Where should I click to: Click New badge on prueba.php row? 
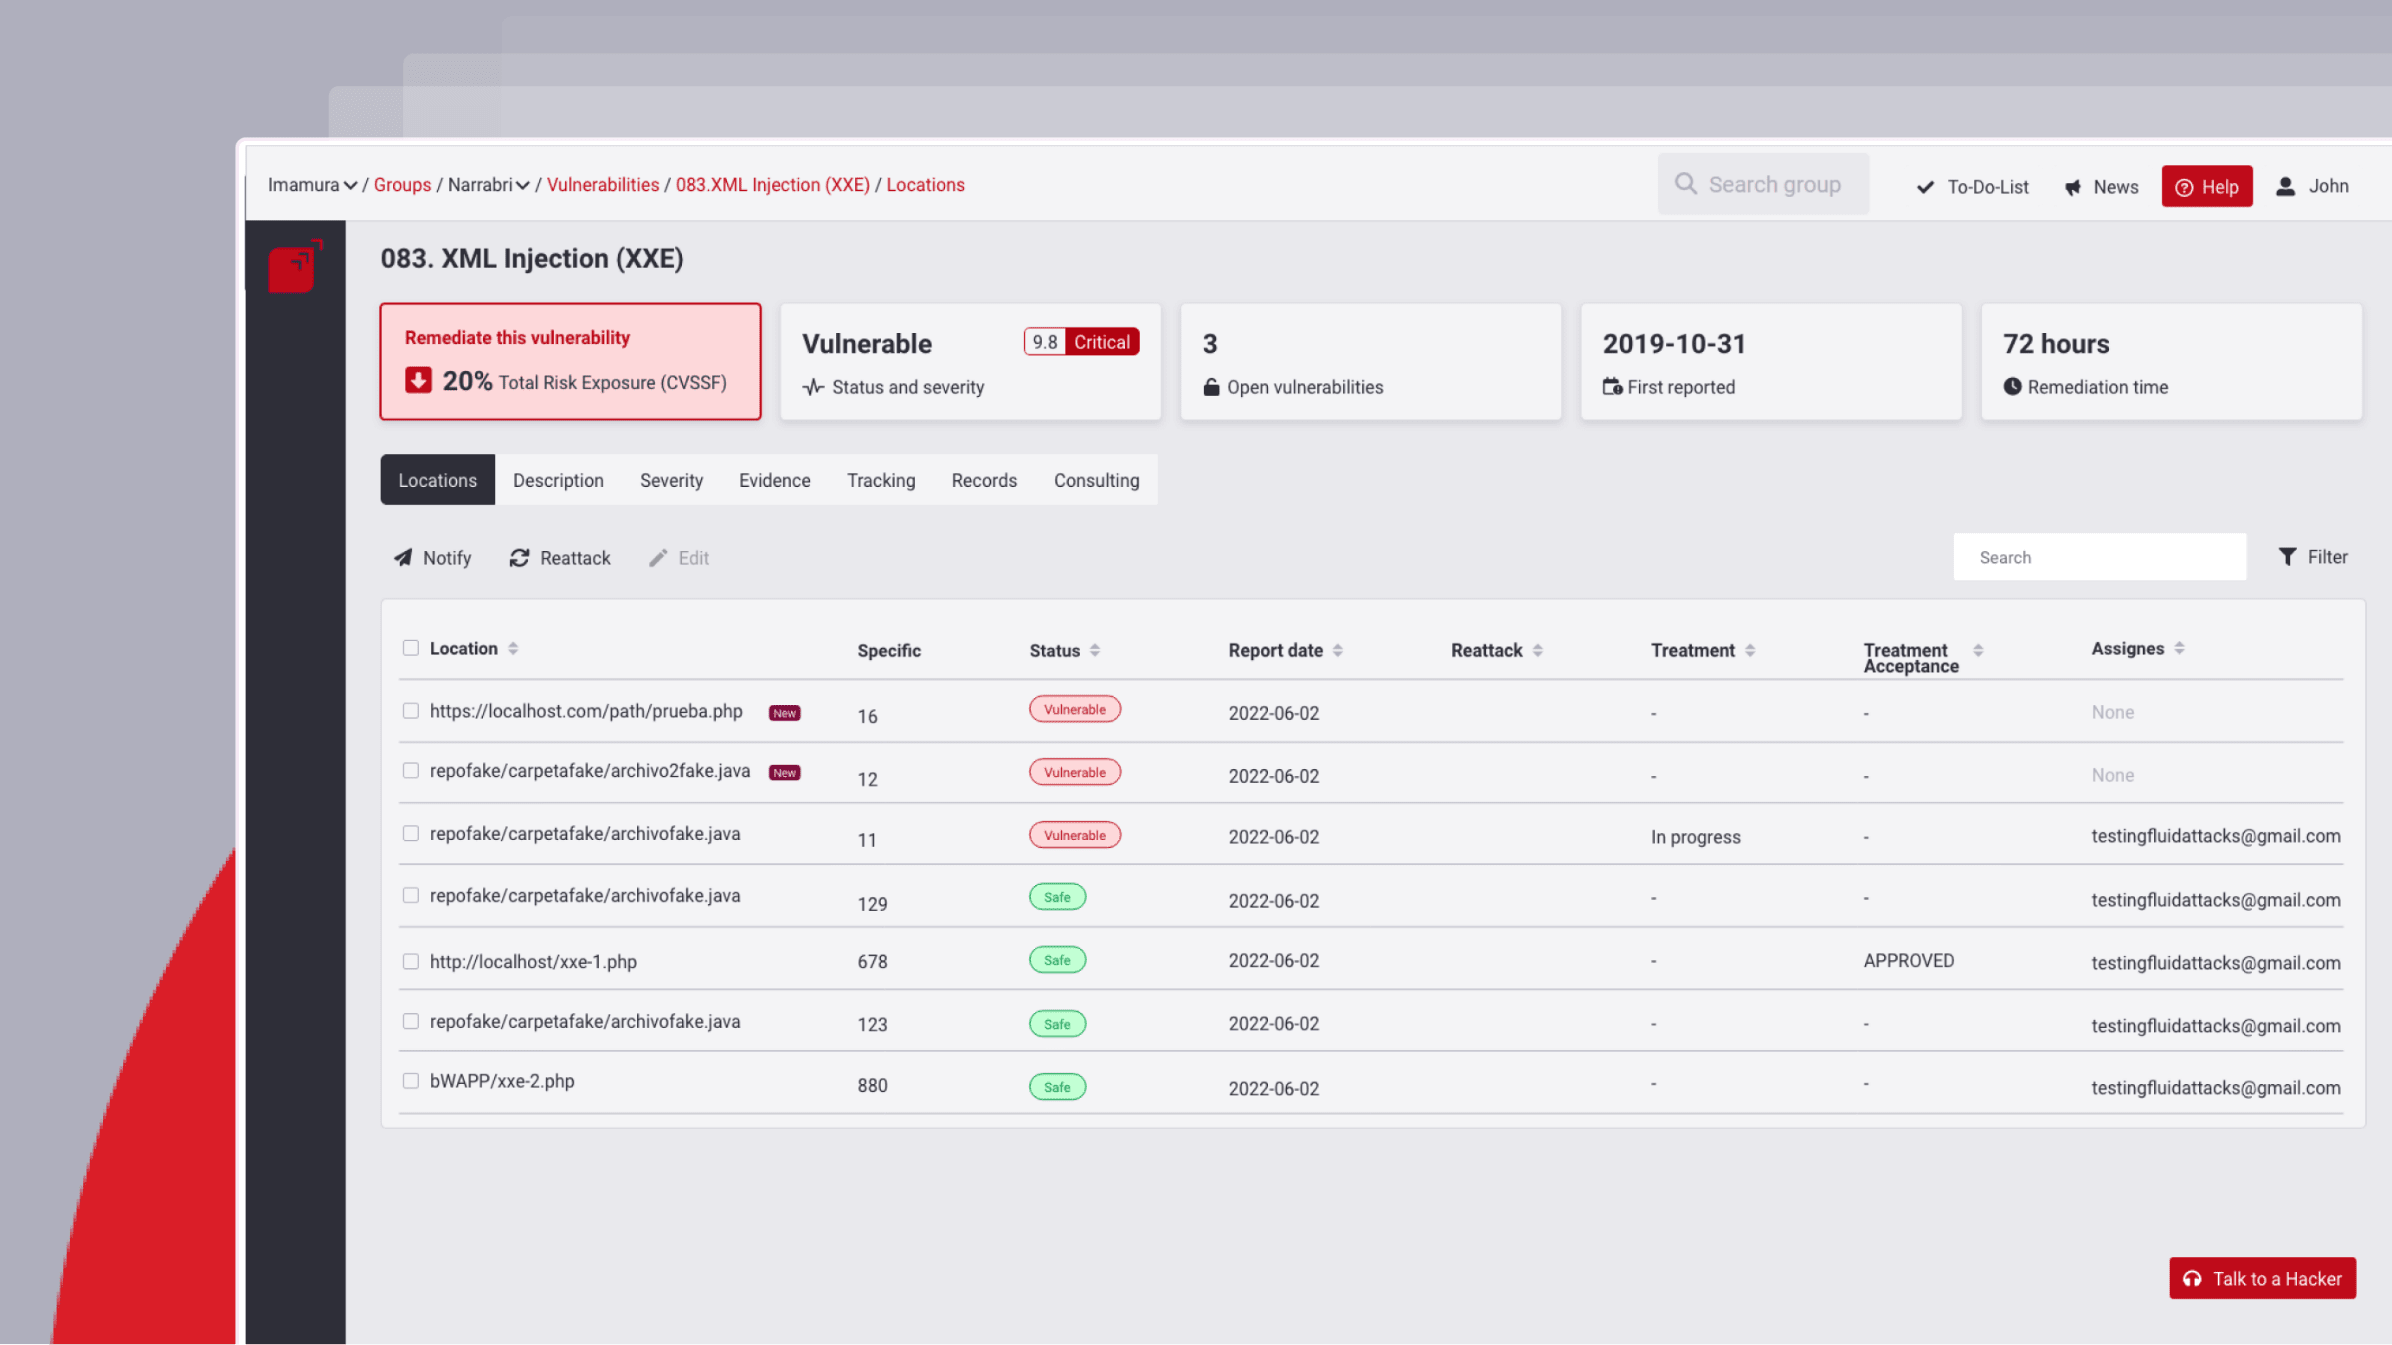(785, 713)
